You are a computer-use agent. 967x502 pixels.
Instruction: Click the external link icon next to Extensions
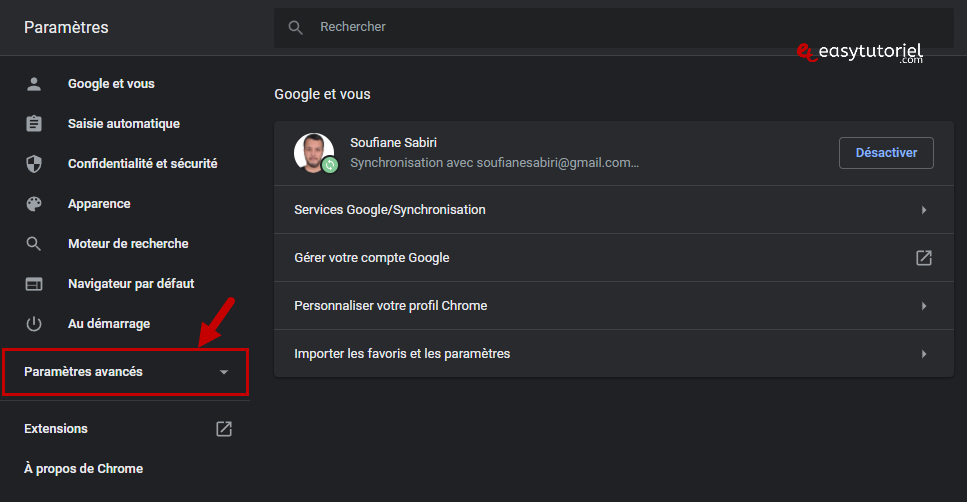click(x=224, y=429)
